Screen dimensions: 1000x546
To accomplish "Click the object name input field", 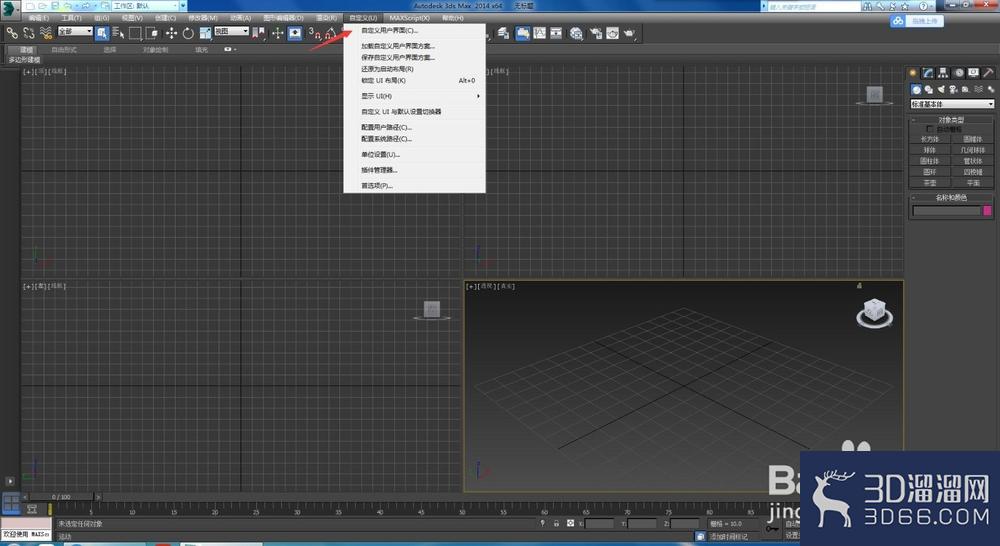I will coord(947,211).
